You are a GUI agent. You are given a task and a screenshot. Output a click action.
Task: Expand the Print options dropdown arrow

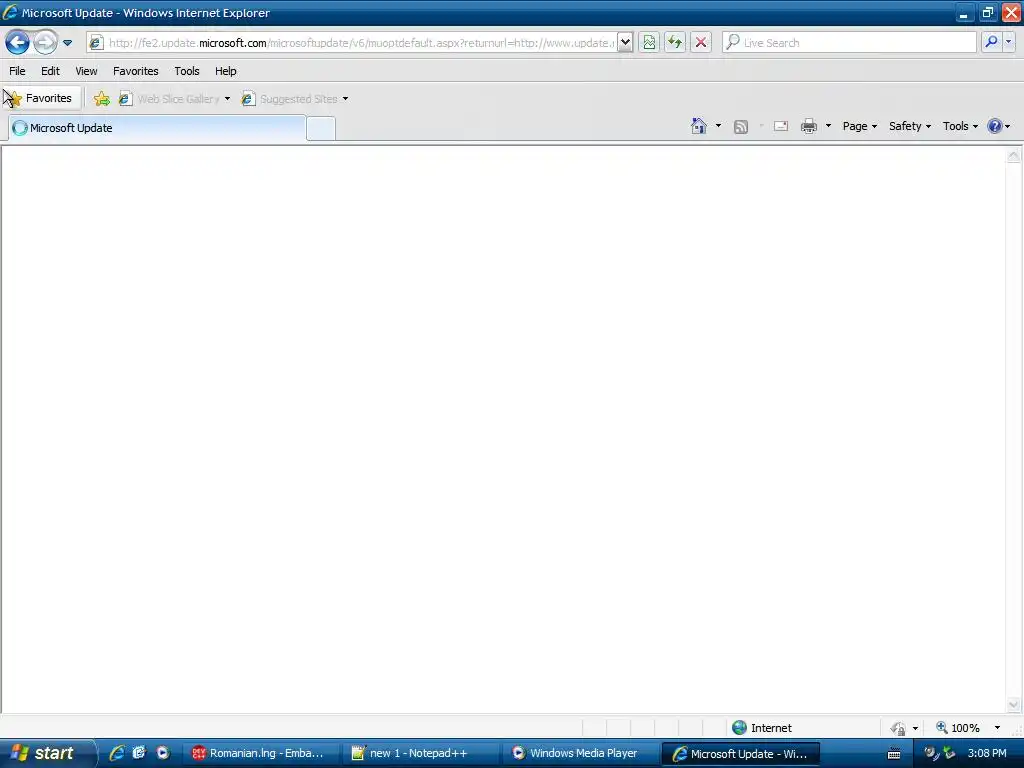(828, 126)
